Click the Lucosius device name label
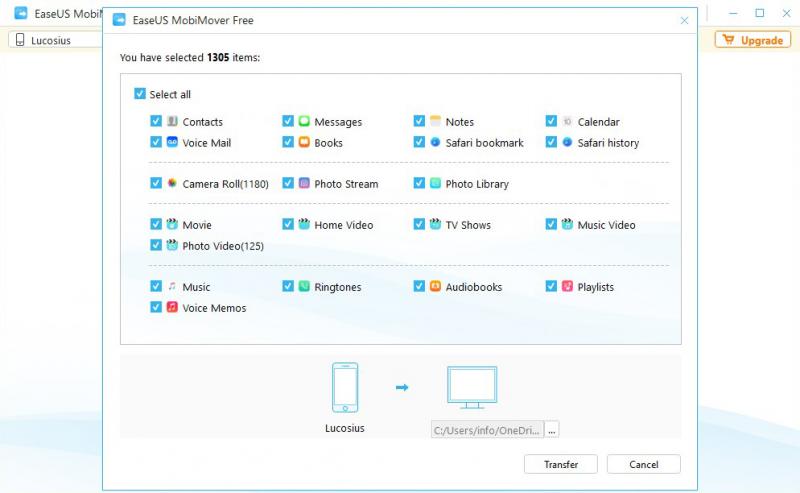 [x=345, y=428]
